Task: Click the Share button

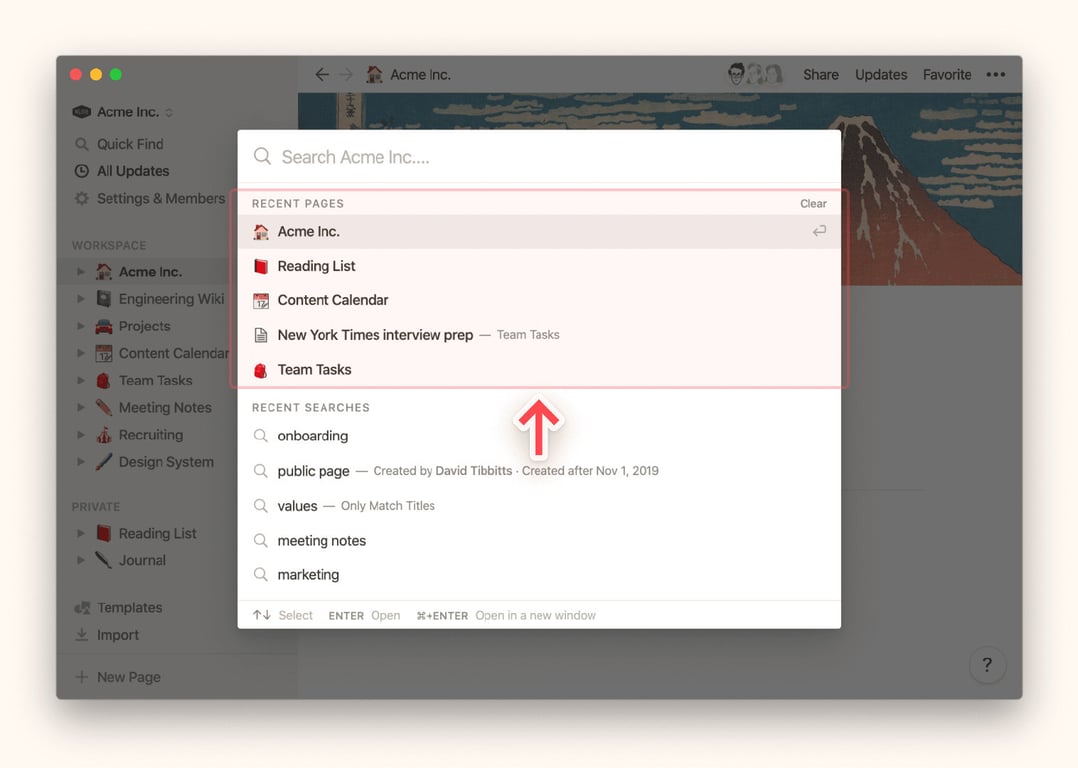Action: click(820, 75)
